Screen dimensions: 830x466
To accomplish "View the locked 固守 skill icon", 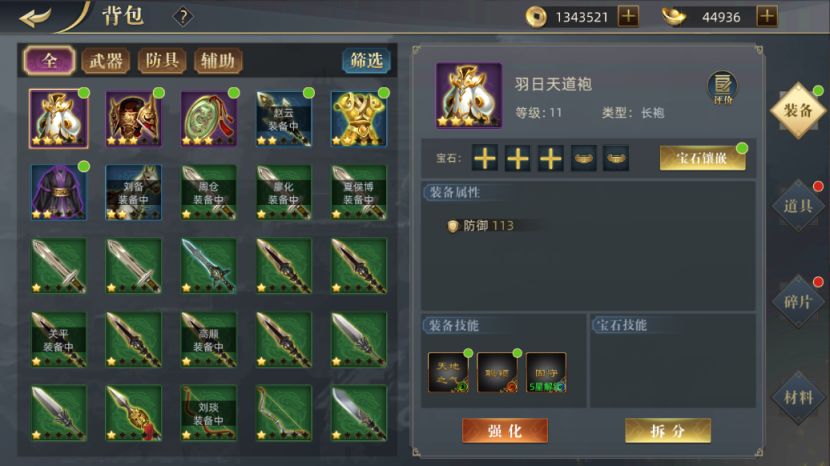I will 546,373.
